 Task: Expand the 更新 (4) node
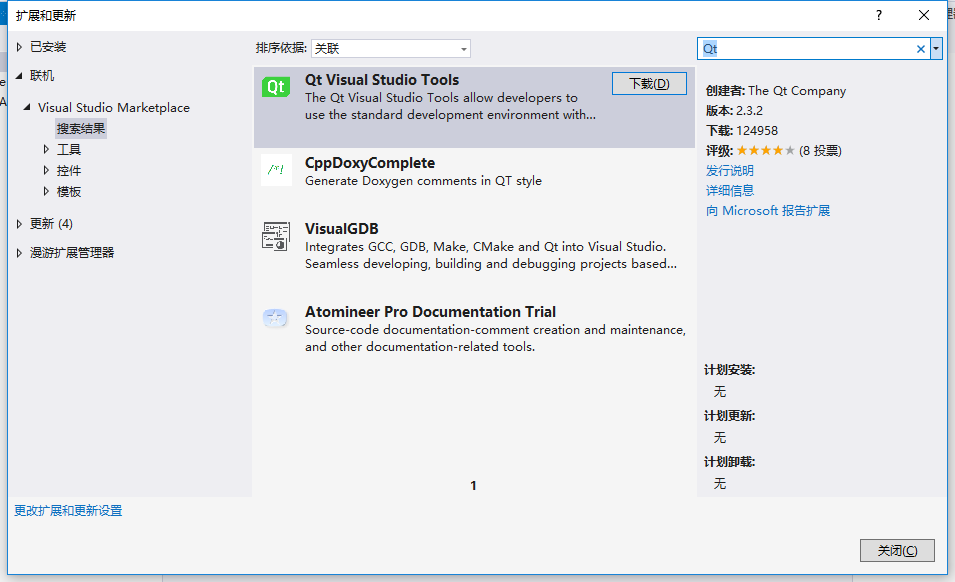19,224
